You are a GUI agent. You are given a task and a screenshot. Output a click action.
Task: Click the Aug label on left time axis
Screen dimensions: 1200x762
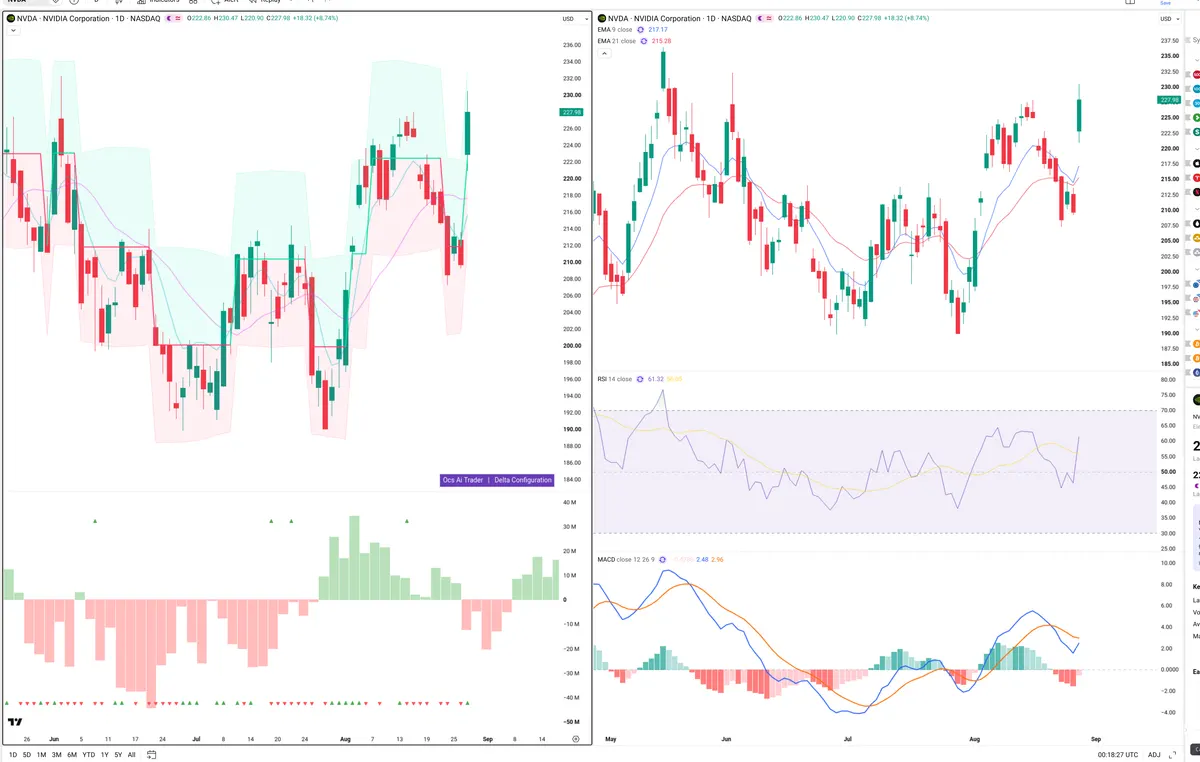345,738
